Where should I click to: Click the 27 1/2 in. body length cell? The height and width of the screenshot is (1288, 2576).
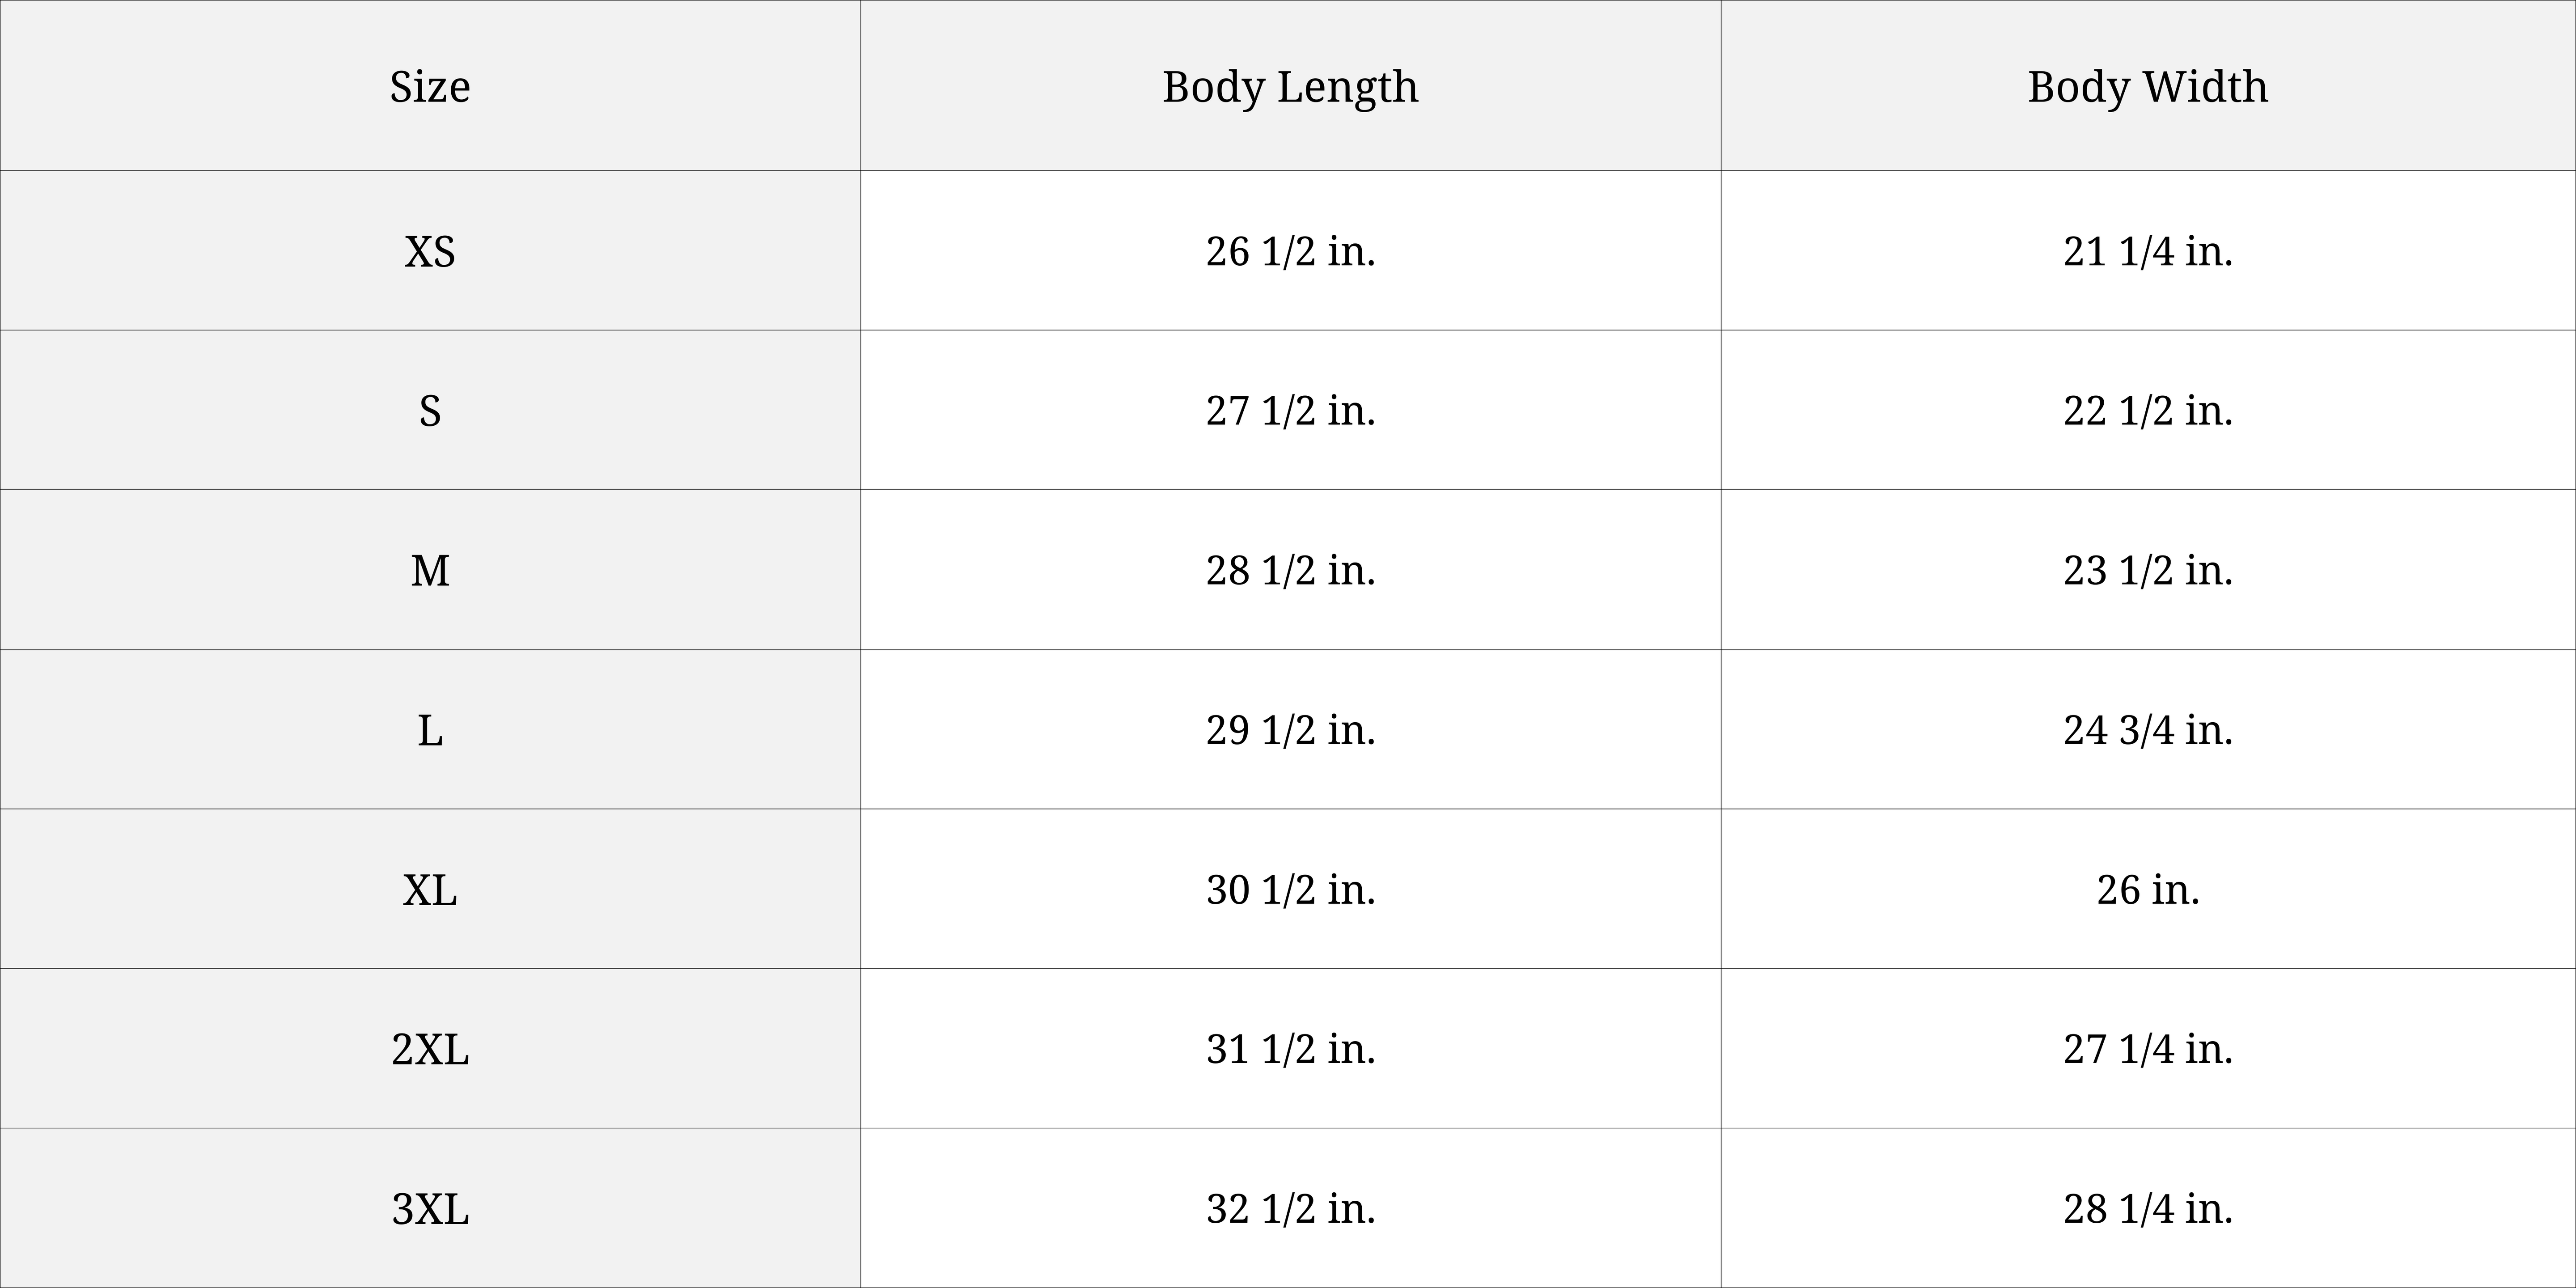(1290, 411)
